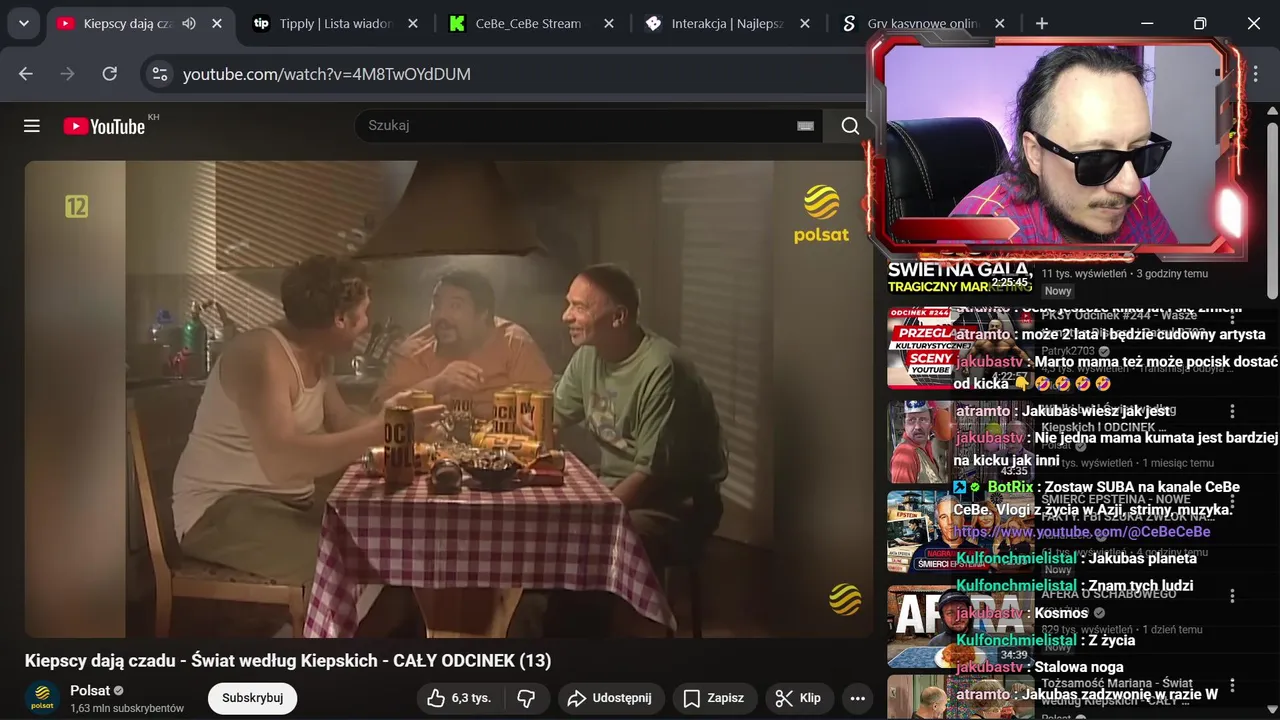
Task: Click the 1,63 mln subskrybentów text
Action: (x=127, y=708)
